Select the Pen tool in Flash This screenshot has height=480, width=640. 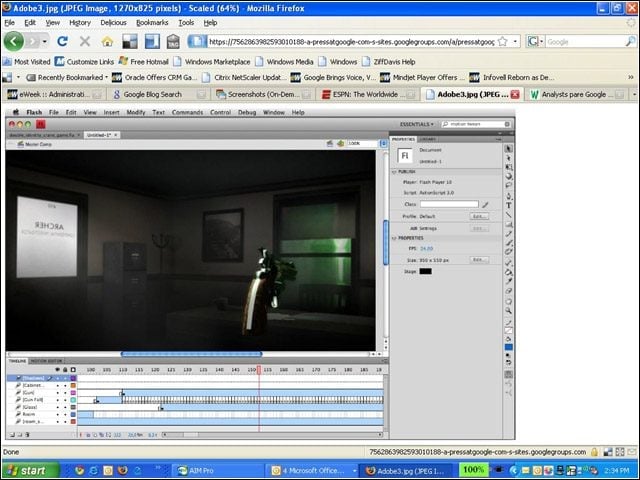pos(509,196)
